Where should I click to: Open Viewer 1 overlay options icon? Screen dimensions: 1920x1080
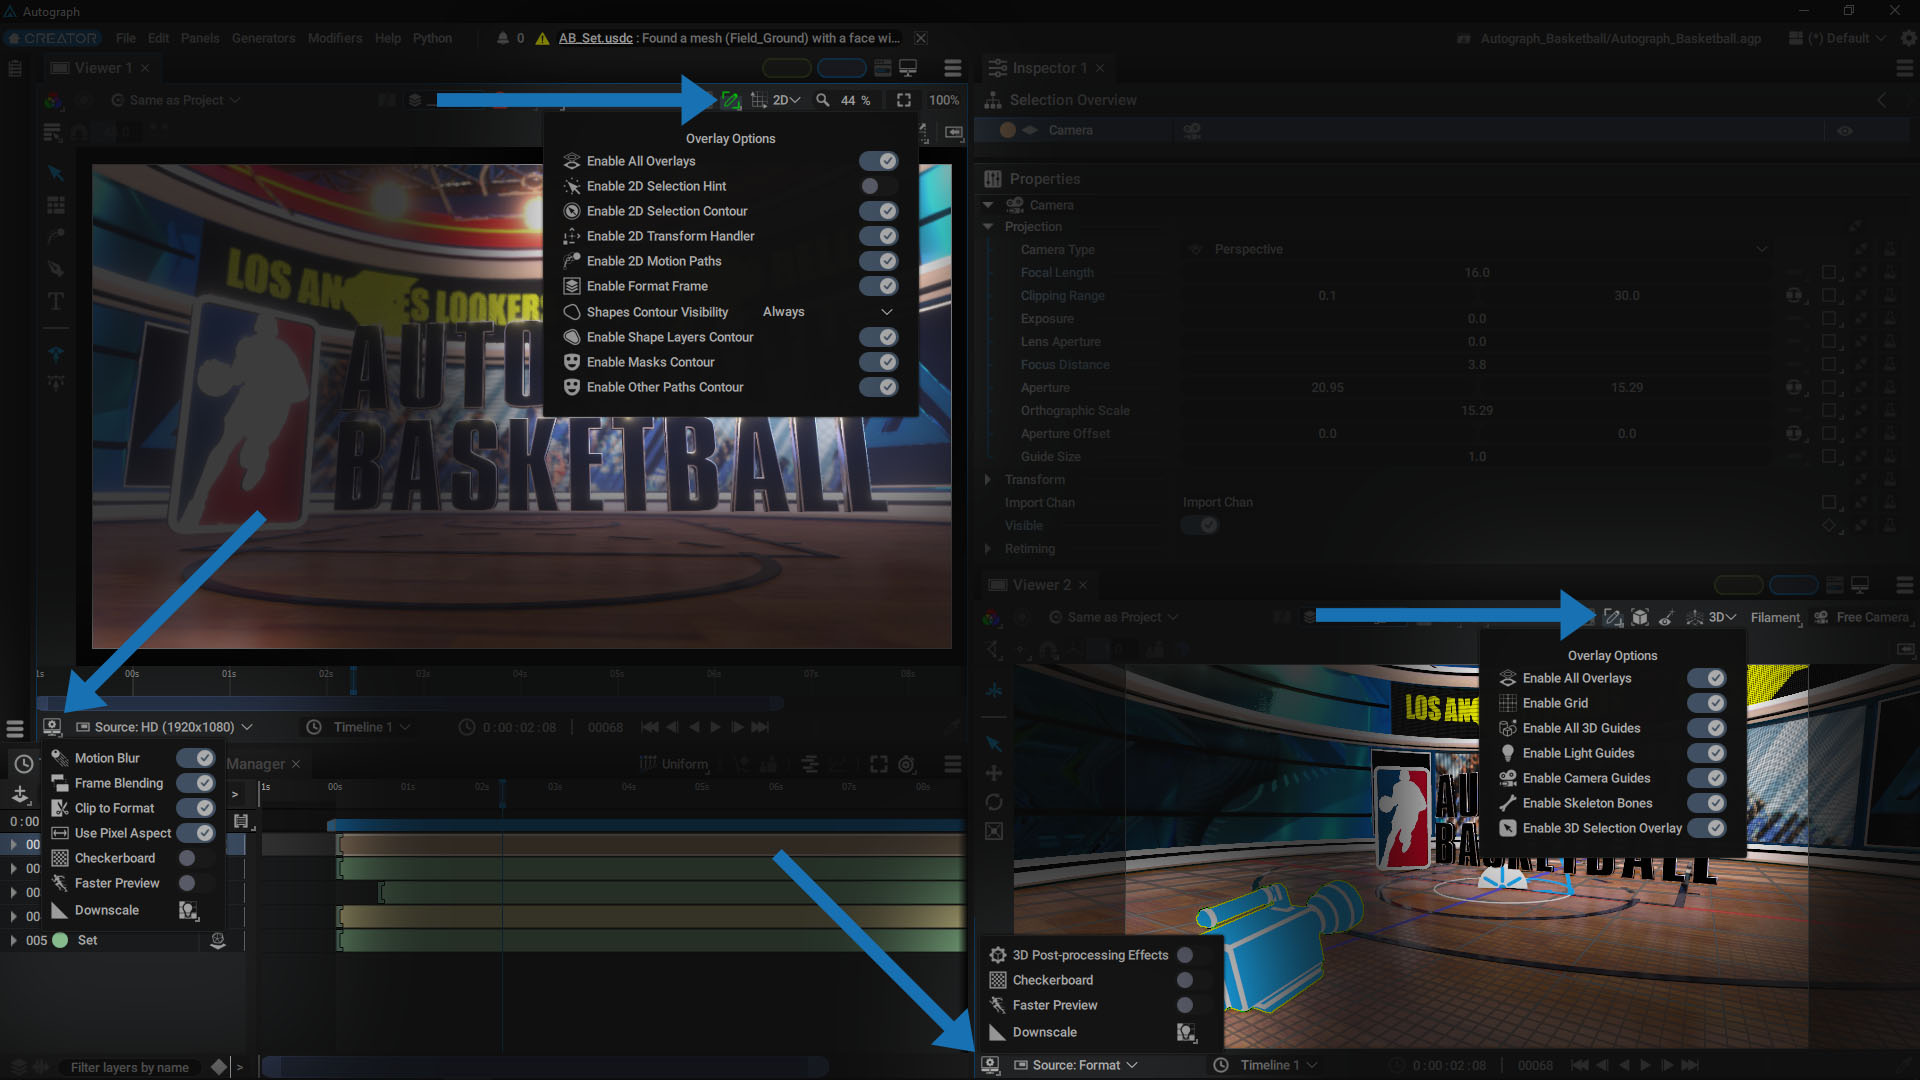tap(731, 100)
